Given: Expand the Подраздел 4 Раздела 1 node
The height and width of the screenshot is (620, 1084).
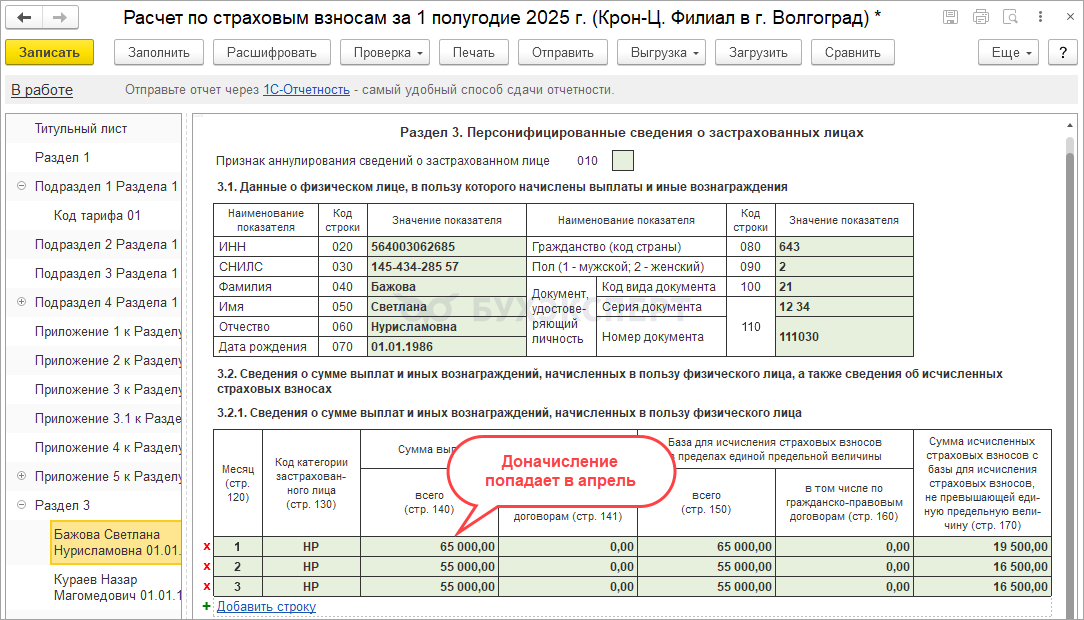Looking at the screenshot, I should point(21,302).
